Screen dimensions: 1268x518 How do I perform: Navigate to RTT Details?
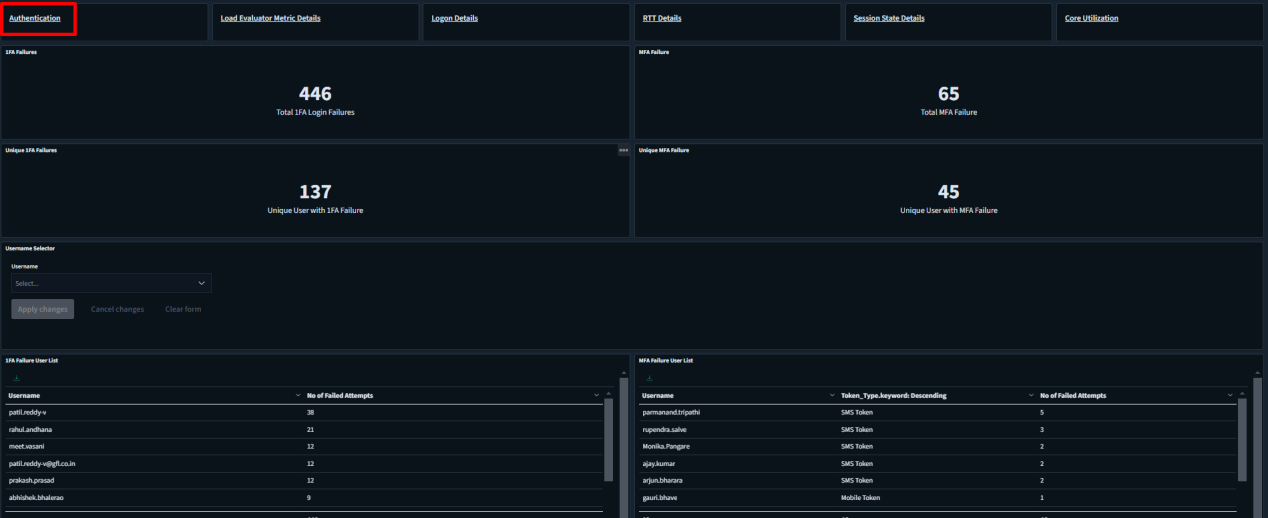[662, 18]
